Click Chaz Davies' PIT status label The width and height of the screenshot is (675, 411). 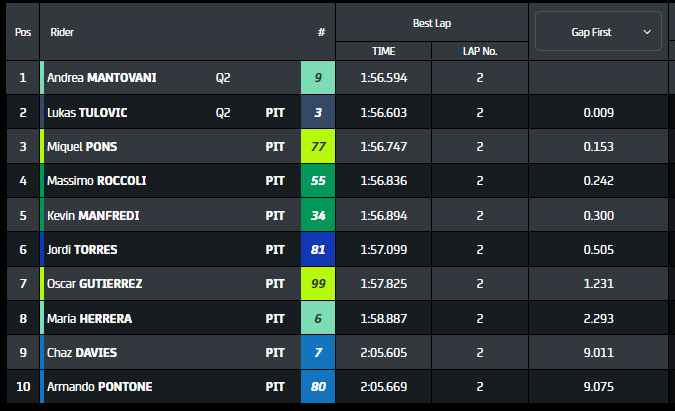tap(275, 353)
